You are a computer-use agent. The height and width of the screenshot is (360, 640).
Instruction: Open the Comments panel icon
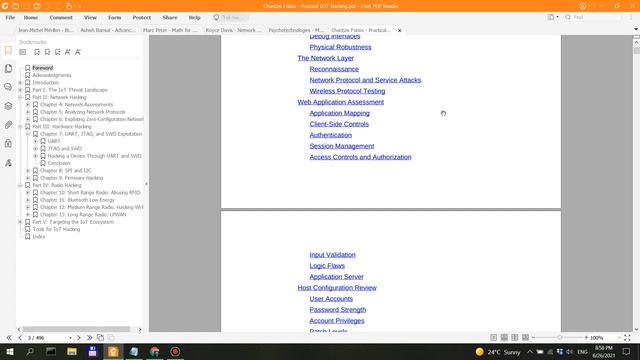tap(8, 87)
